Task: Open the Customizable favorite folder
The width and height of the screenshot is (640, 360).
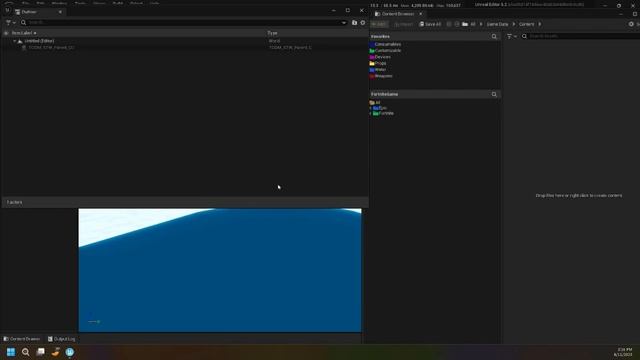Action: coord(387,51)
